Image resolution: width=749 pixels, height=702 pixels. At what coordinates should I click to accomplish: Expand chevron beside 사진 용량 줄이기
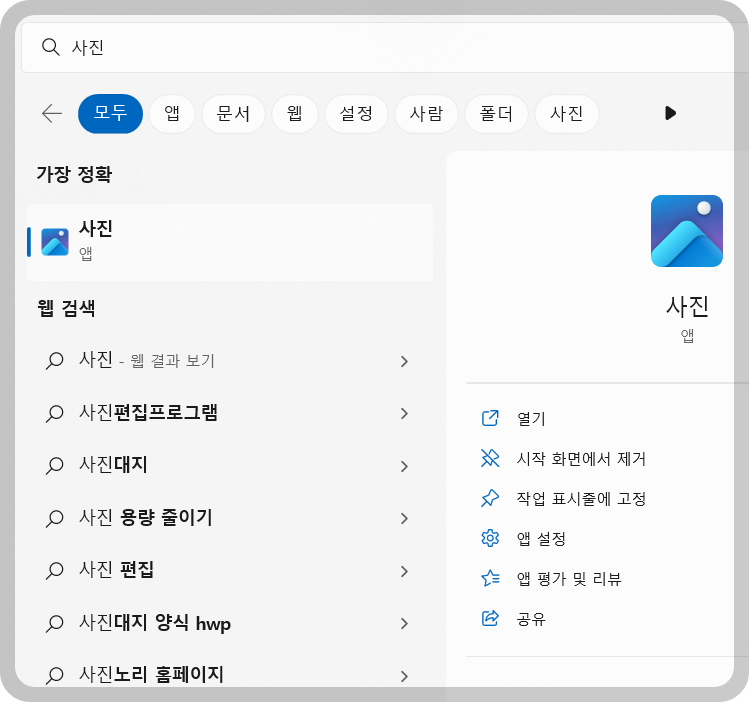coord(404,519)
